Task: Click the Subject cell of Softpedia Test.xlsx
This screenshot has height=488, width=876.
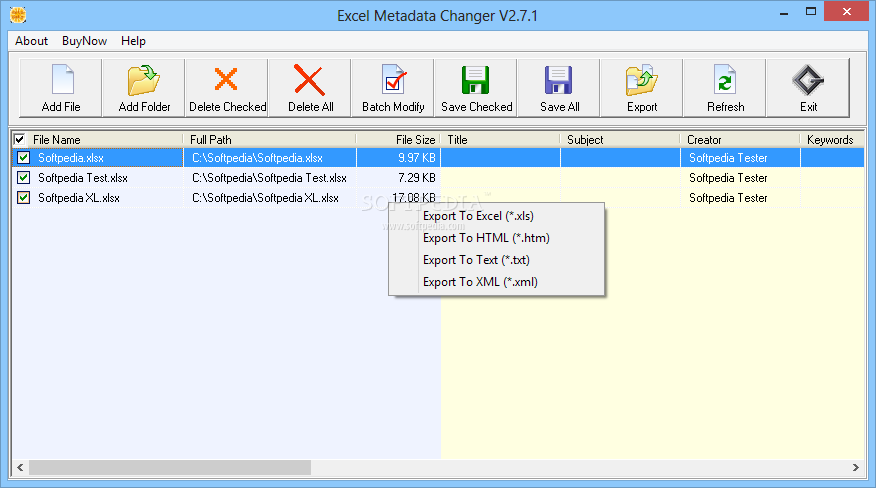Action: [620, 178]
